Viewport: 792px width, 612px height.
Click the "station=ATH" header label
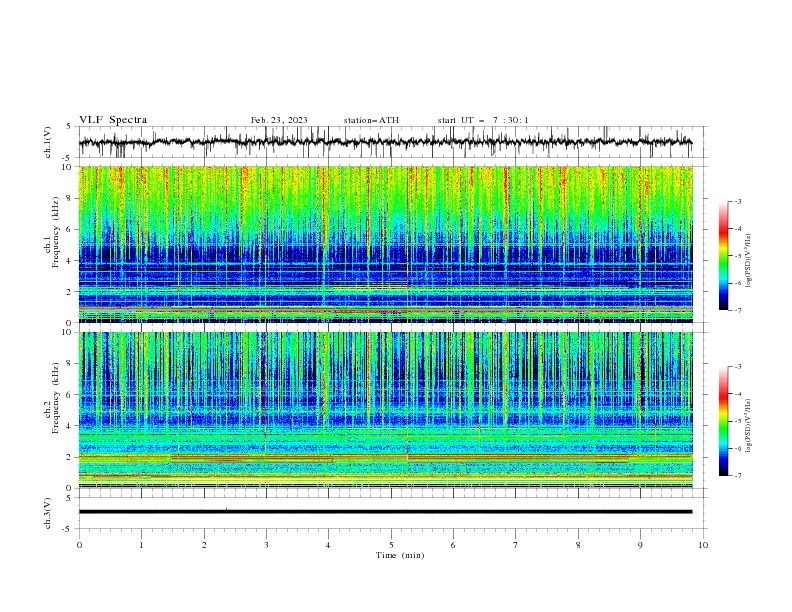point(371,120)
